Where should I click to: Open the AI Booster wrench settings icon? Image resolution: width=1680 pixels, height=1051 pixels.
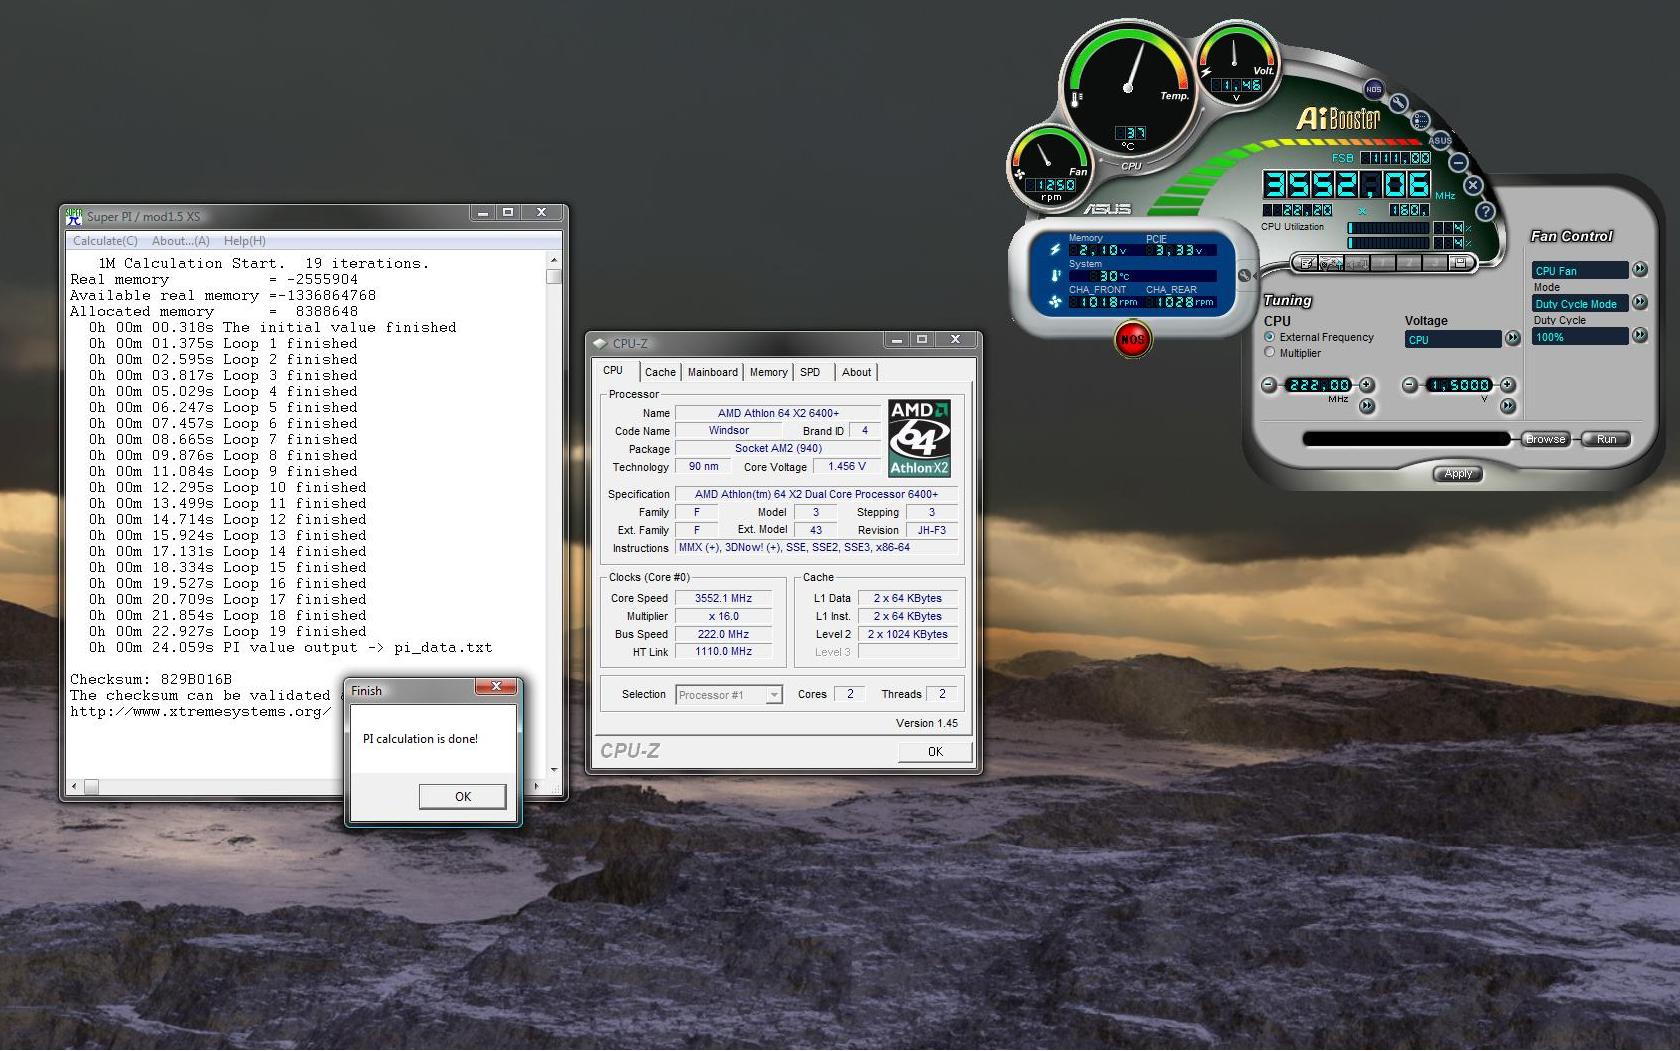pos(1399,102)
